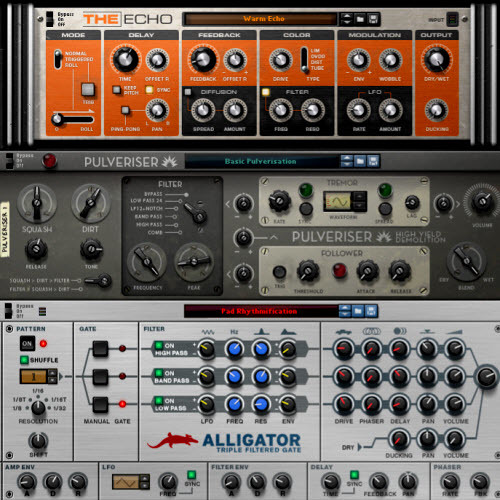The width and height of the screenshot is (500, 500).
Task: Change the Color Type switch in The Echo
Action: pos(304,59)
